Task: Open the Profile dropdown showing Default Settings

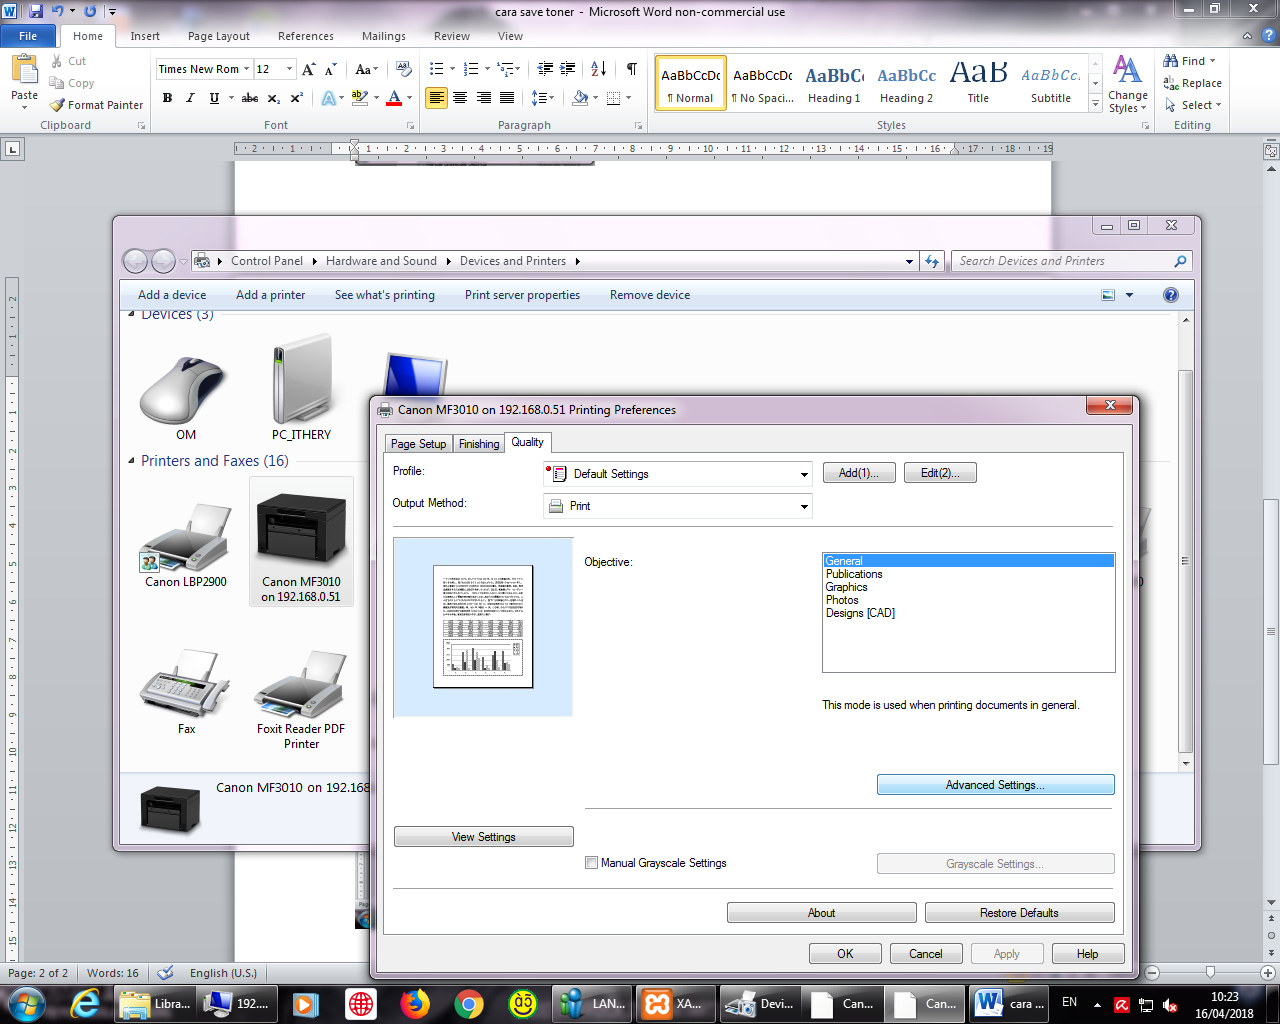Action: [805, 474]
